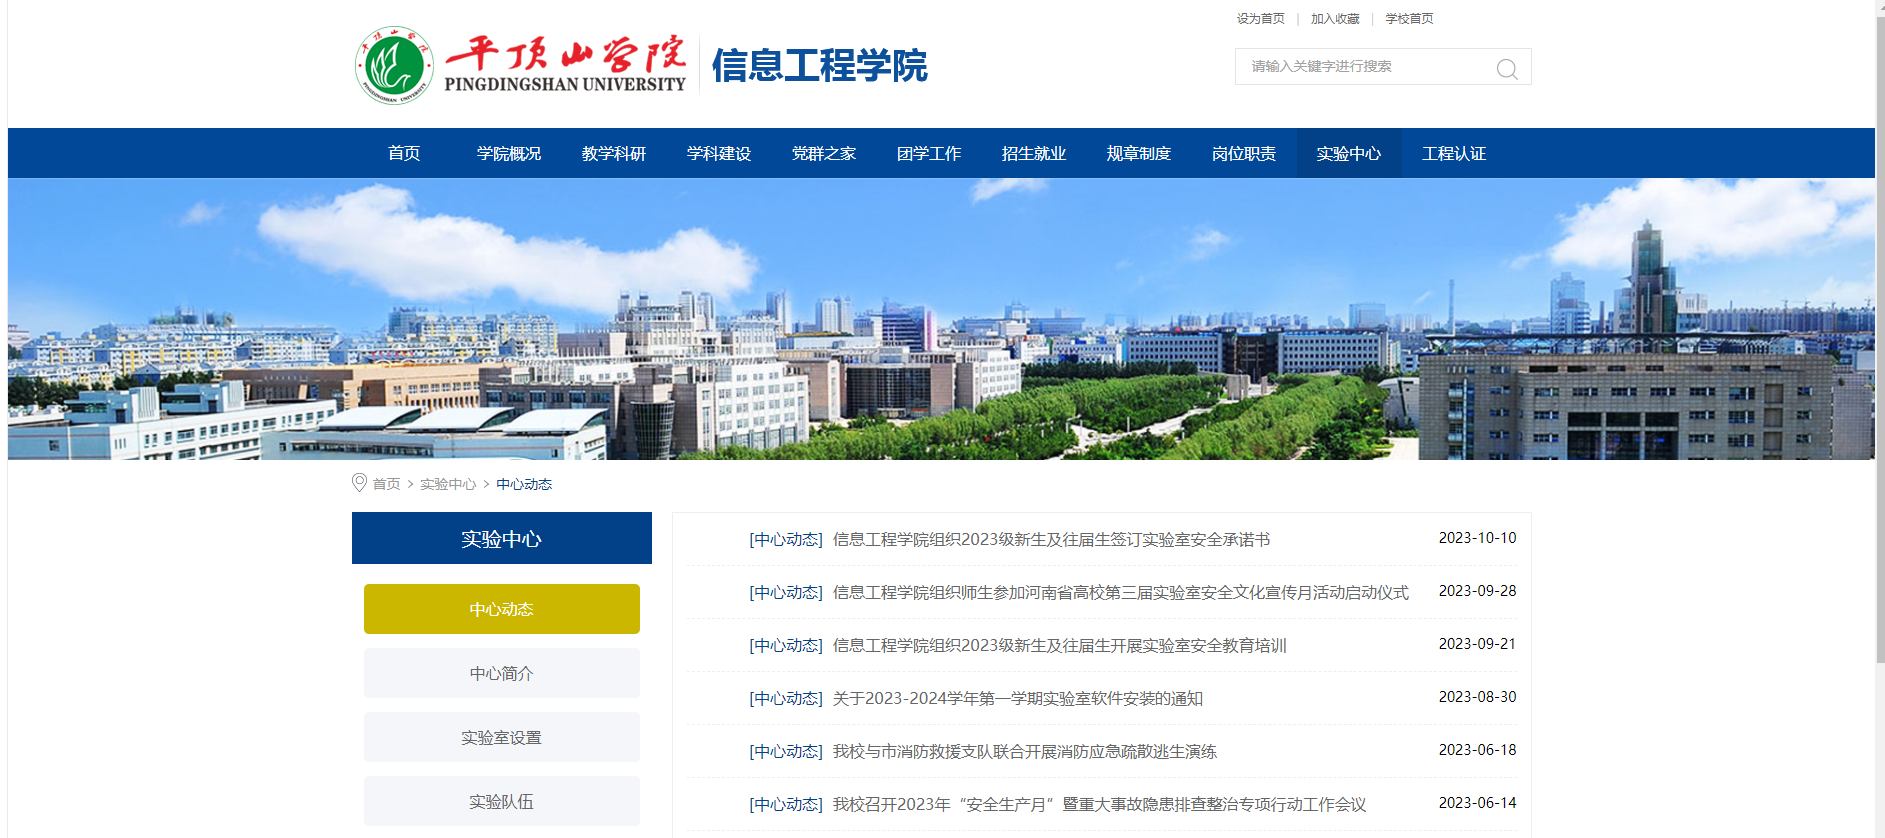This screenshot has width=1885, height=838.
Task: Open the 工程认证 menu item
Action: (x=1453, y=153)
